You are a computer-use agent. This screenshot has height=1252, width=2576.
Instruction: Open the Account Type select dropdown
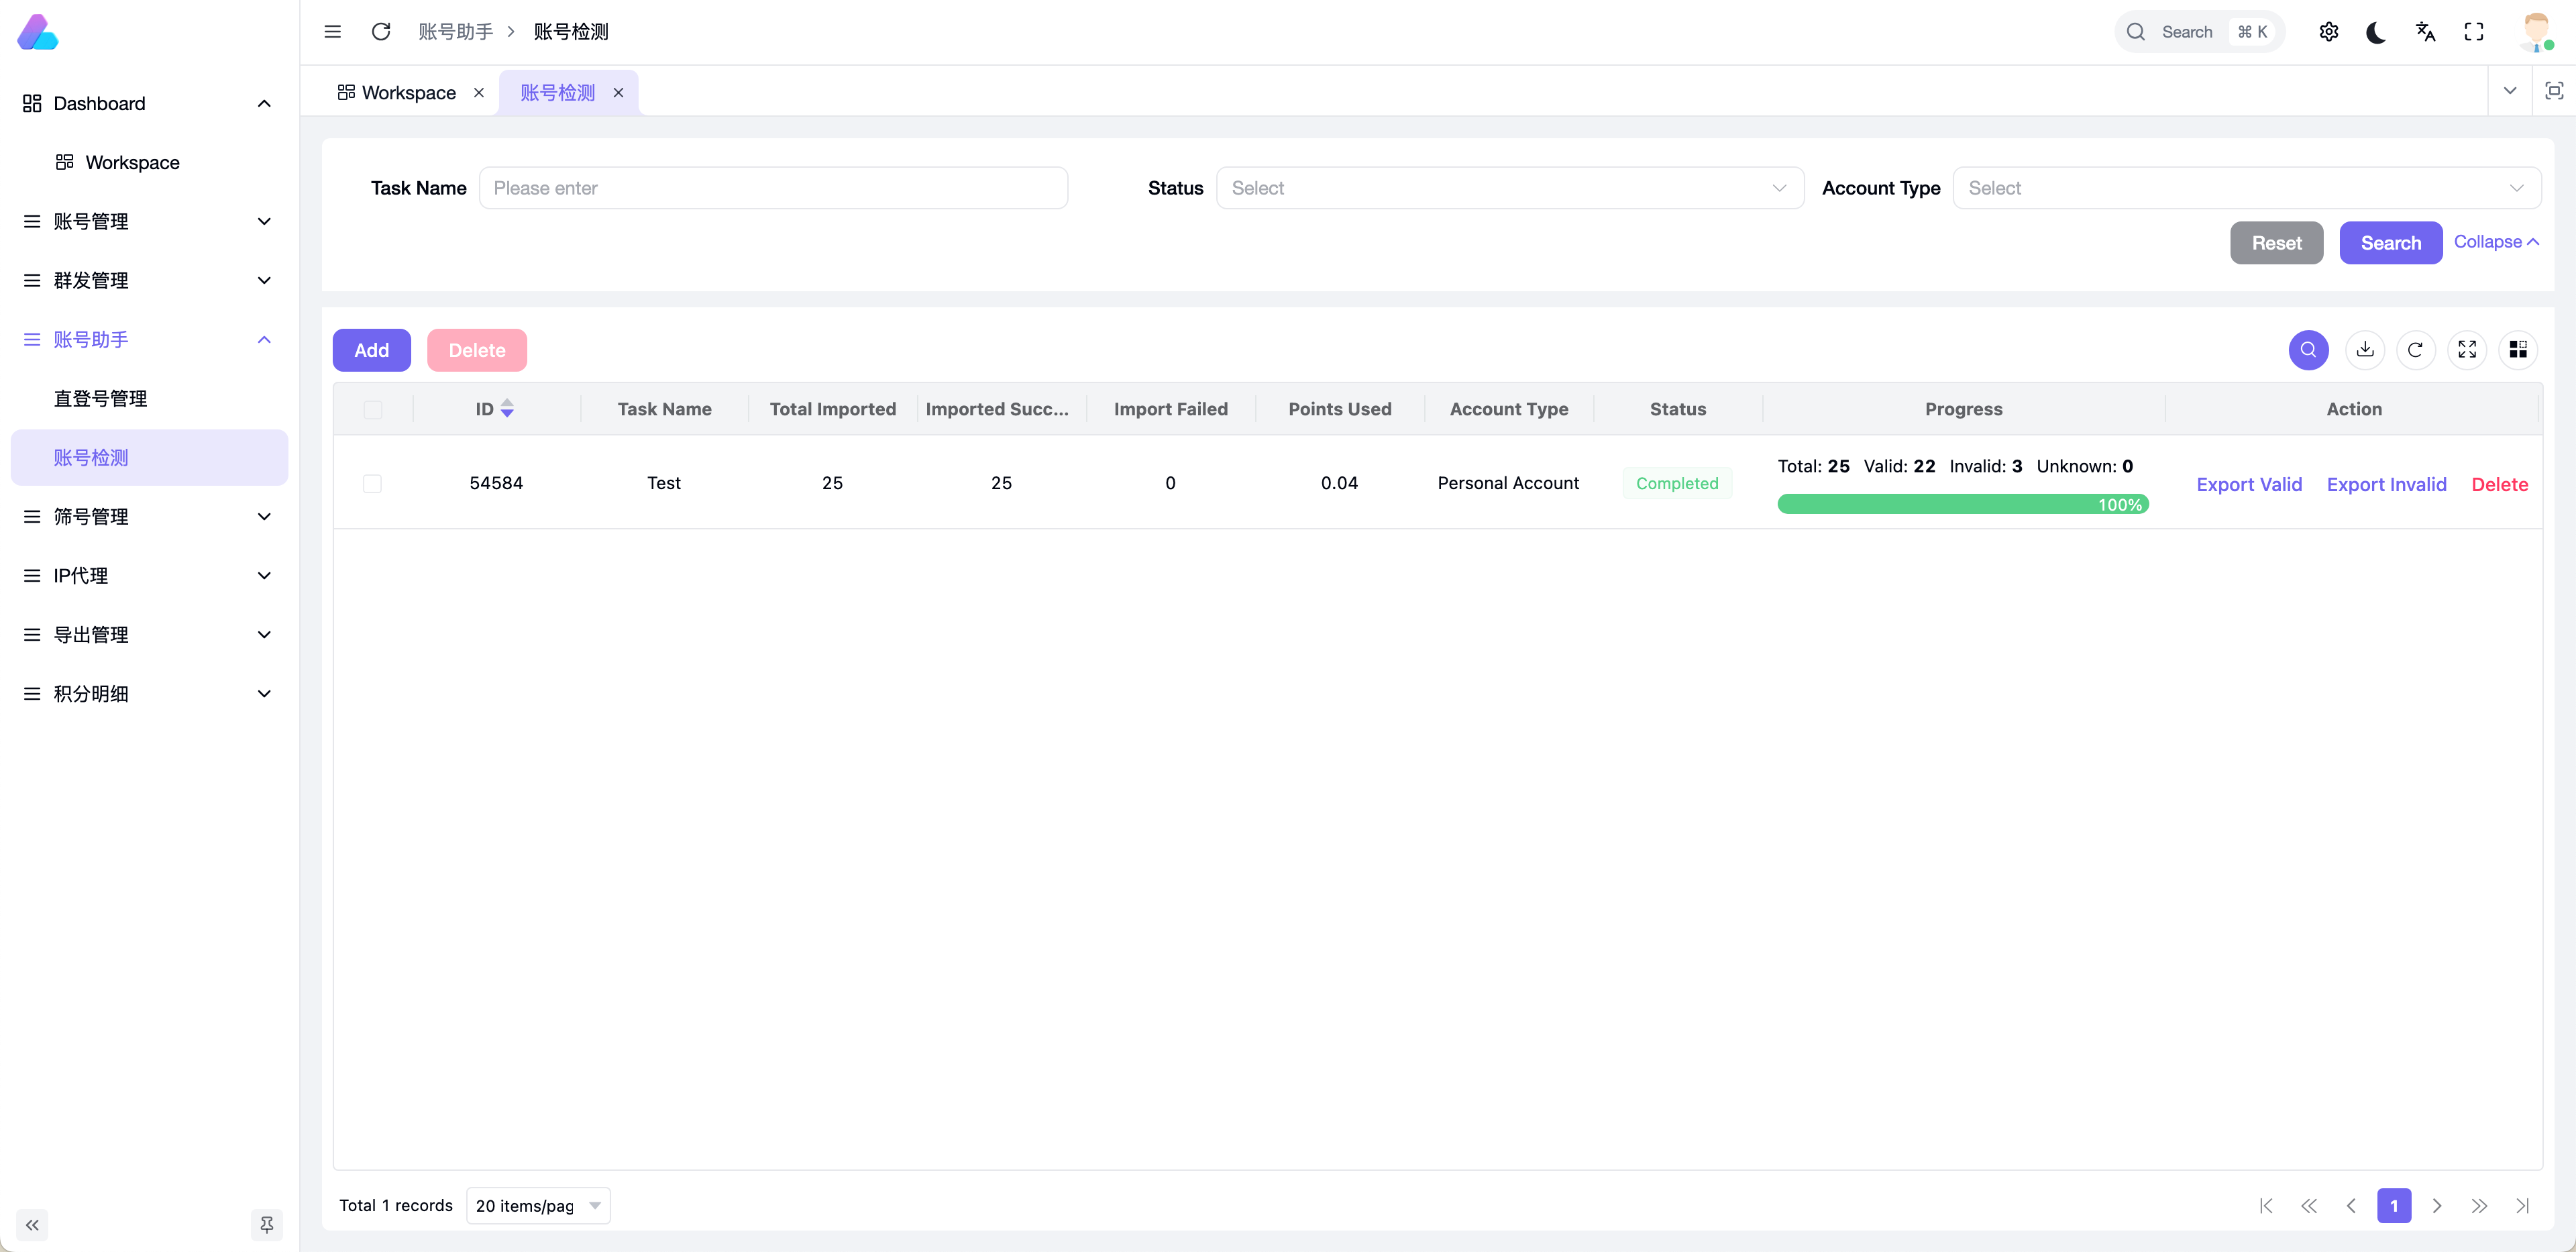click(2245, 188)
